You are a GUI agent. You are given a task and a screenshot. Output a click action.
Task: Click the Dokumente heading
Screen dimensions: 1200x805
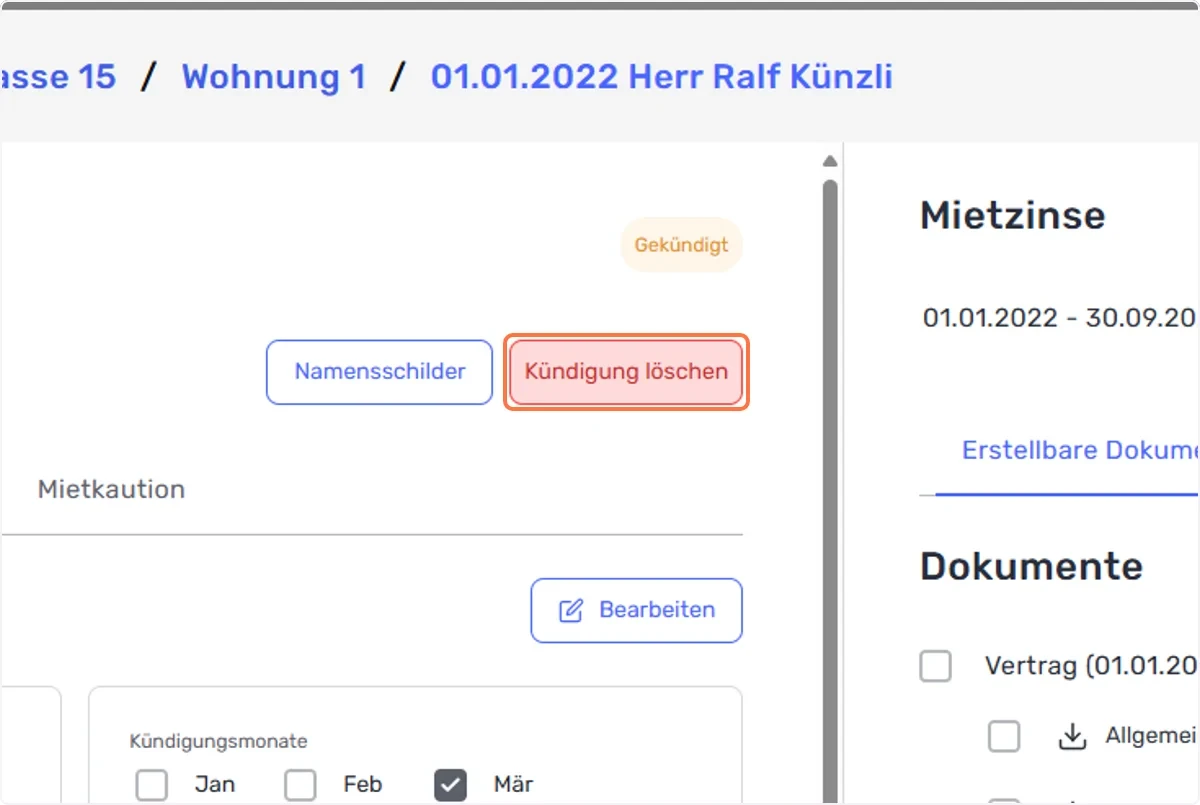point(1031,566)
